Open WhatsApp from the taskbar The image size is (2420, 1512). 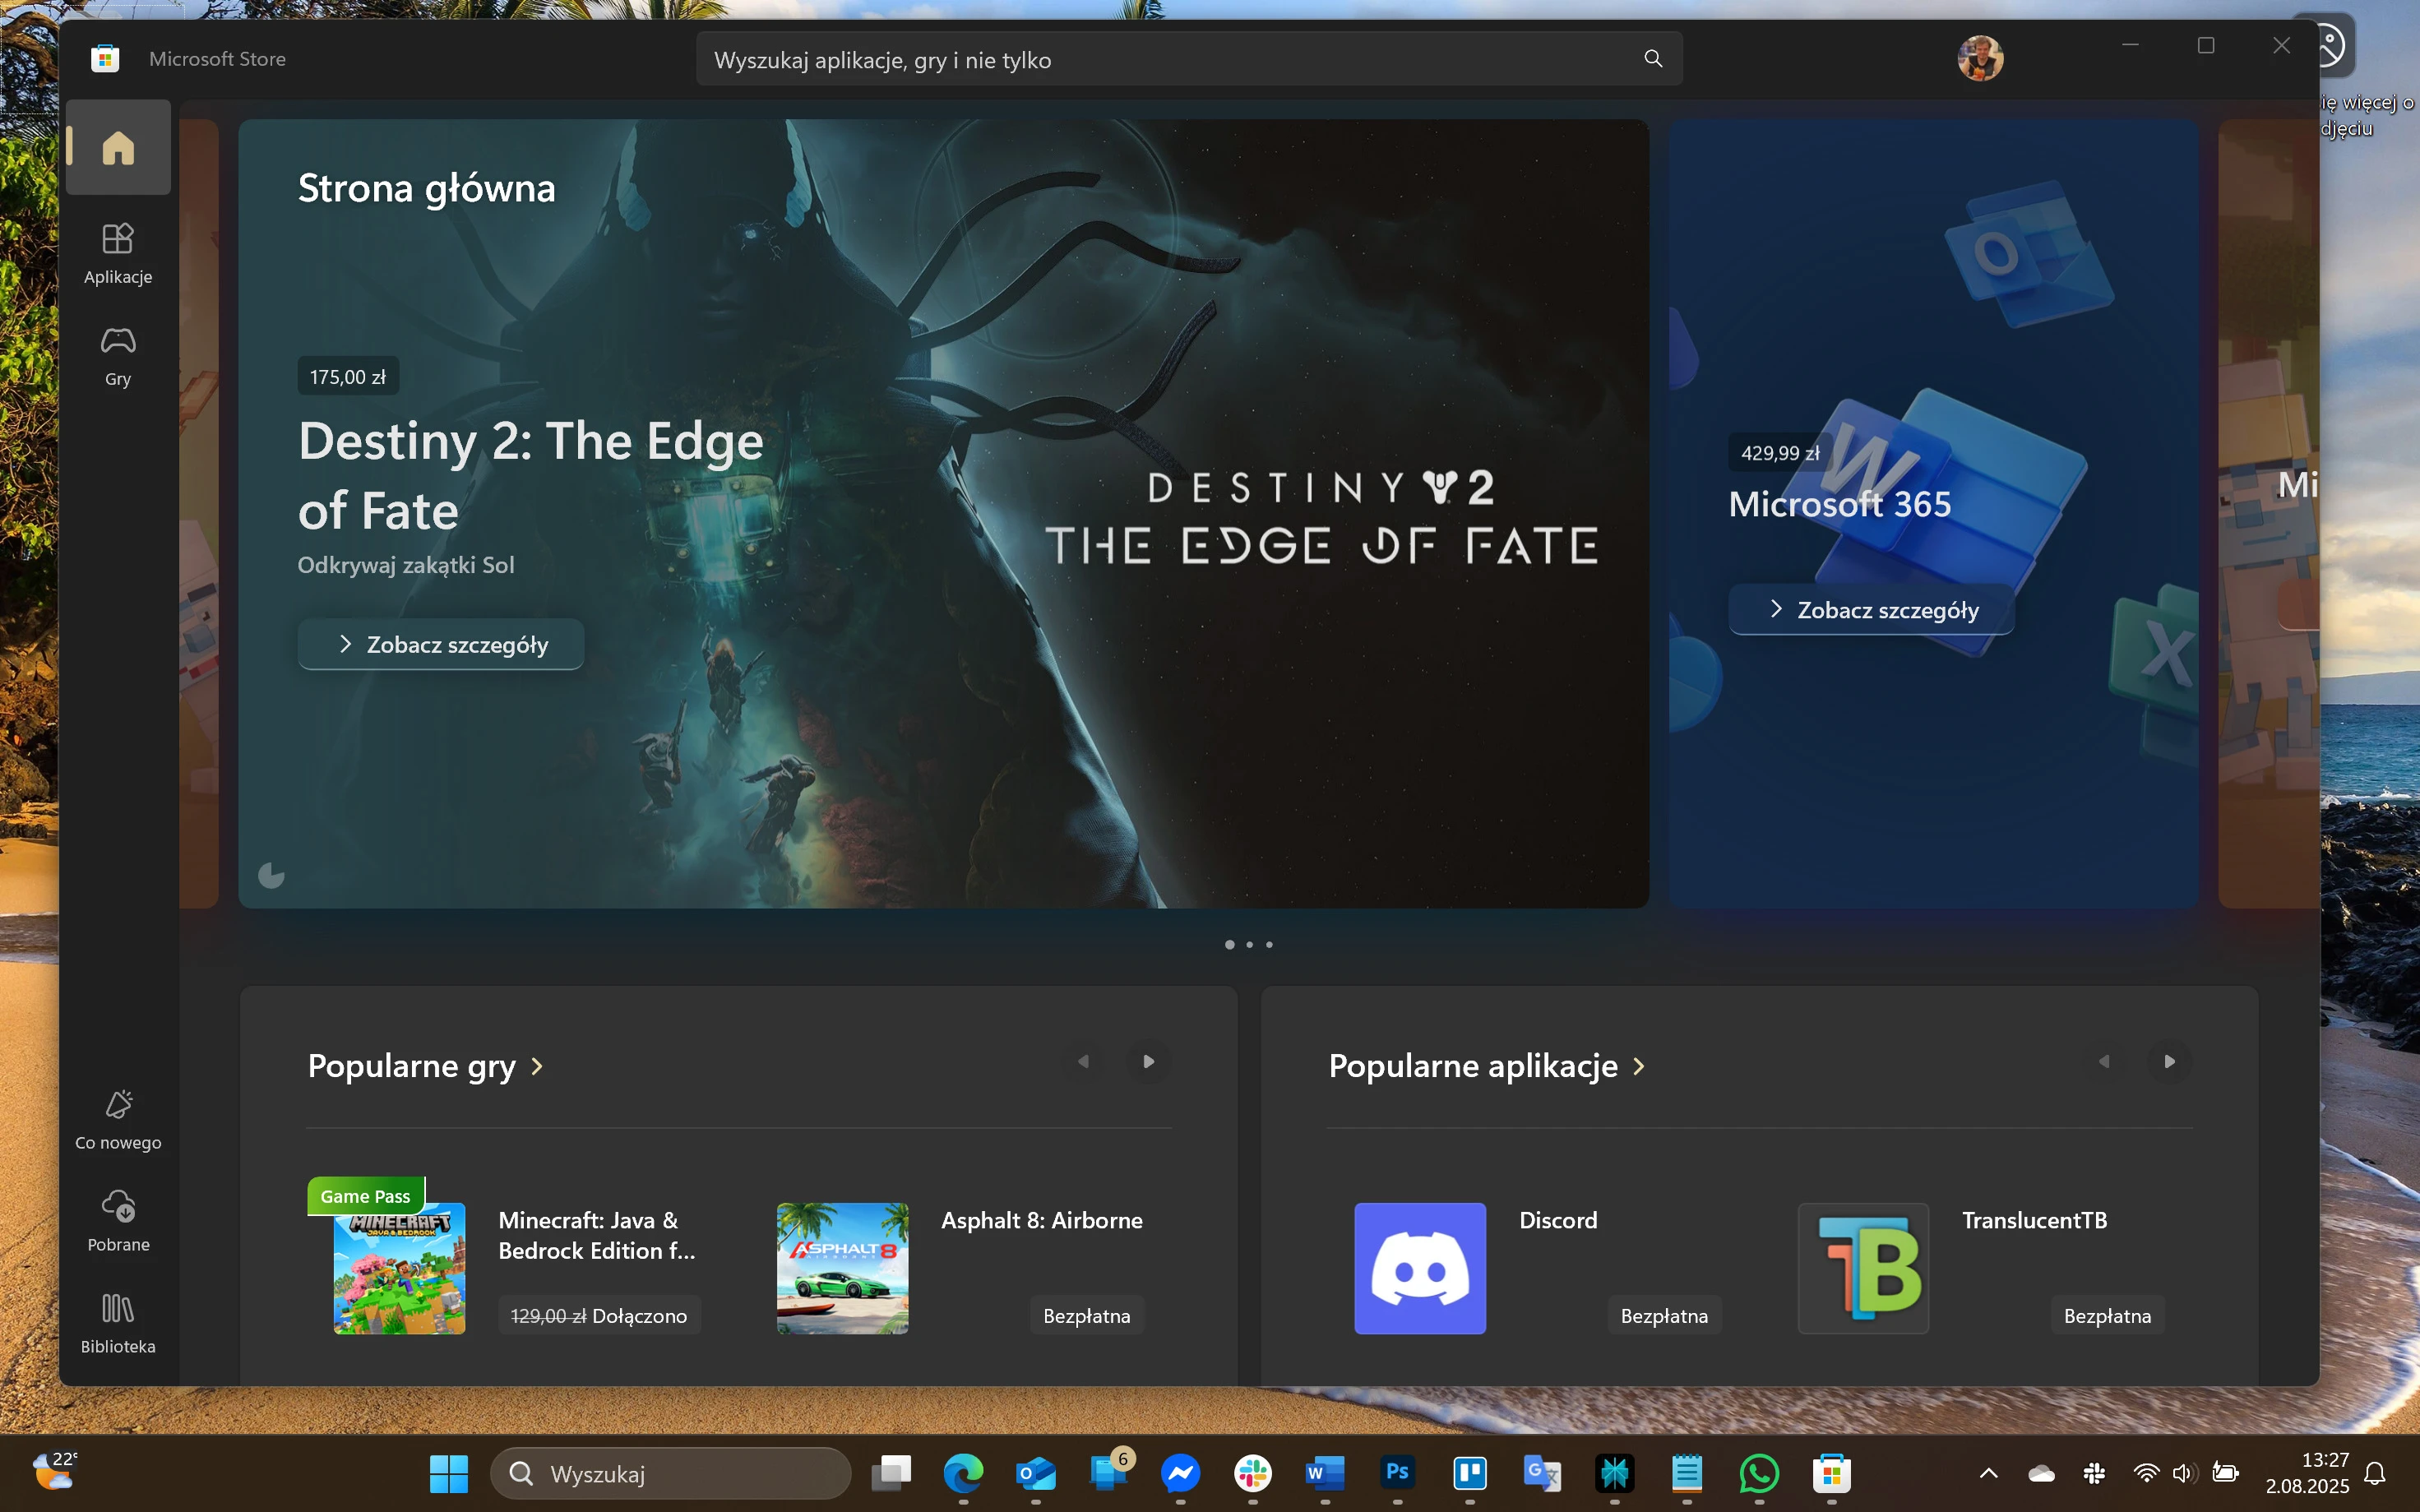click(1759, 1473)
